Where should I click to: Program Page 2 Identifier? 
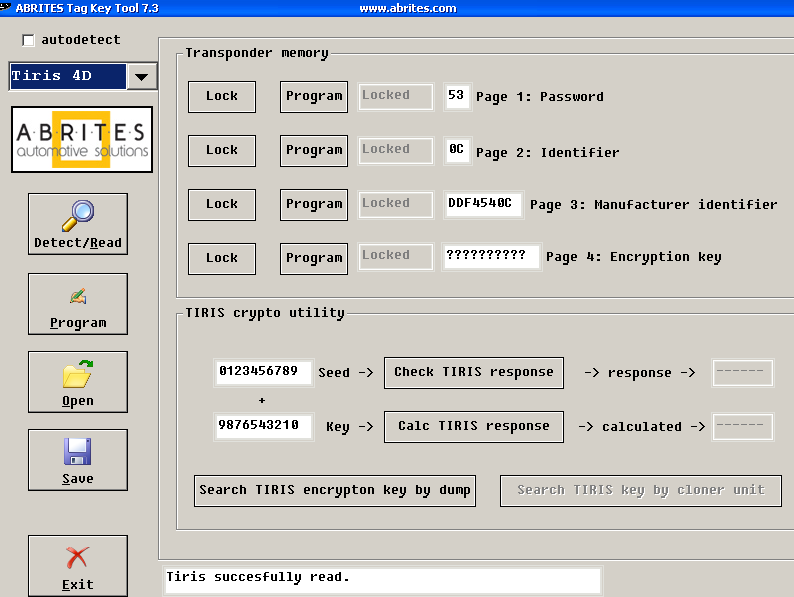pyautogui.click(x=314, y=151)
